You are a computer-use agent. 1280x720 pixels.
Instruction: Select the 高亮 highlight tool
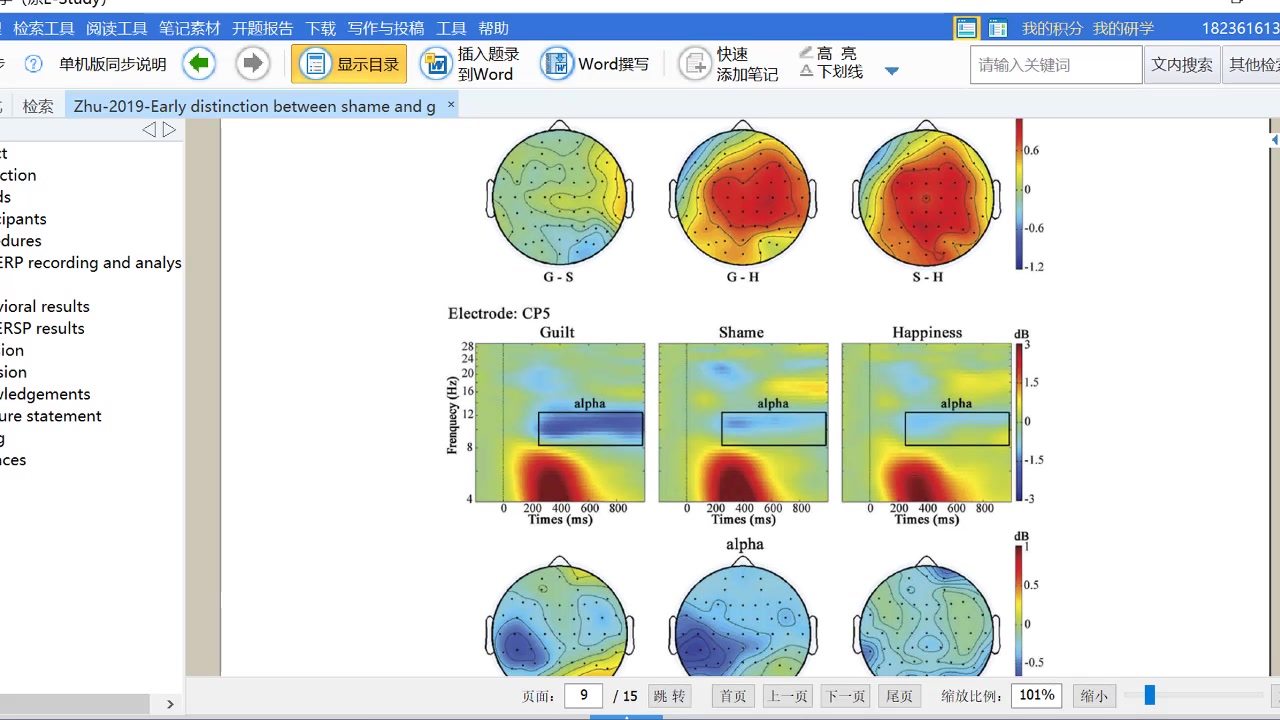pyautogui.click(x=828, y=53)
